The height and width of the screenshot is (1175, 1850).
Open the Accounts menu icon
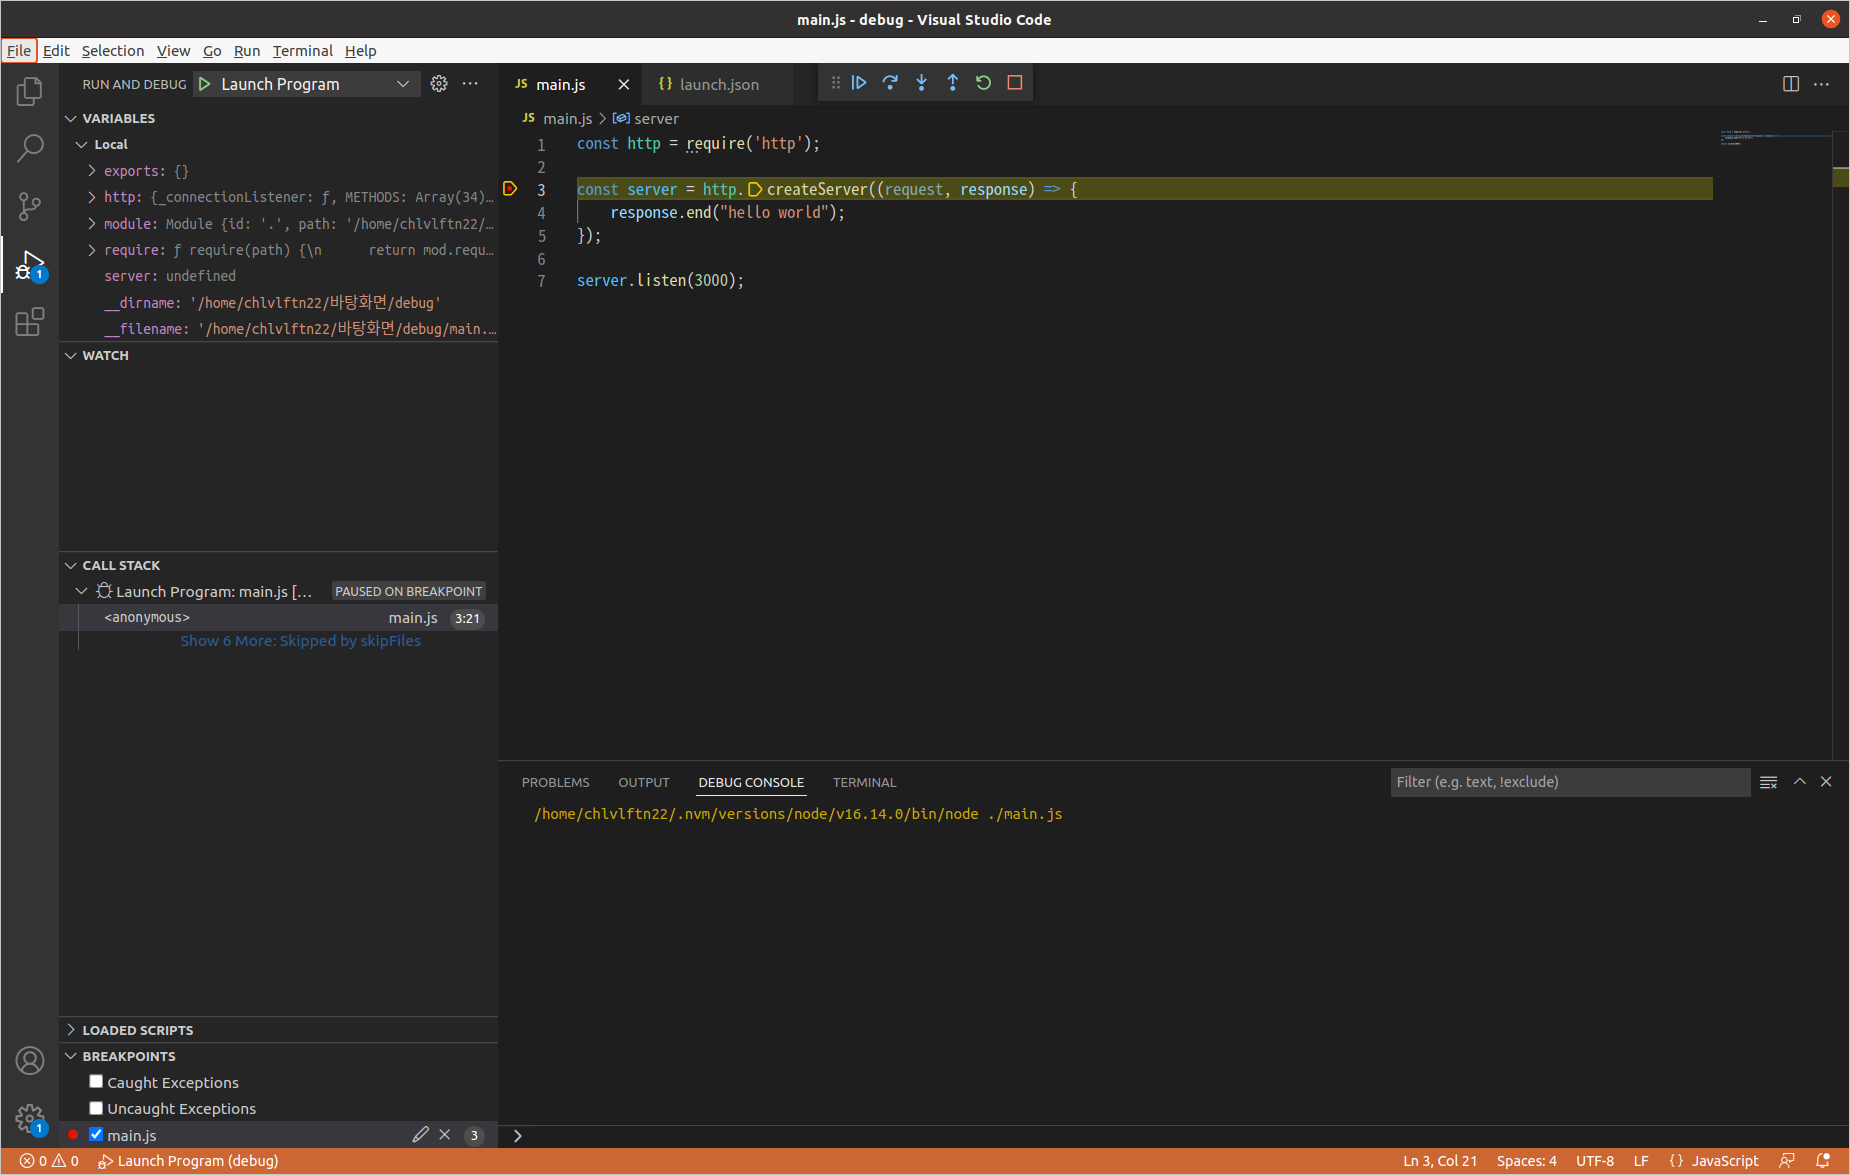tap(30, 1061)
